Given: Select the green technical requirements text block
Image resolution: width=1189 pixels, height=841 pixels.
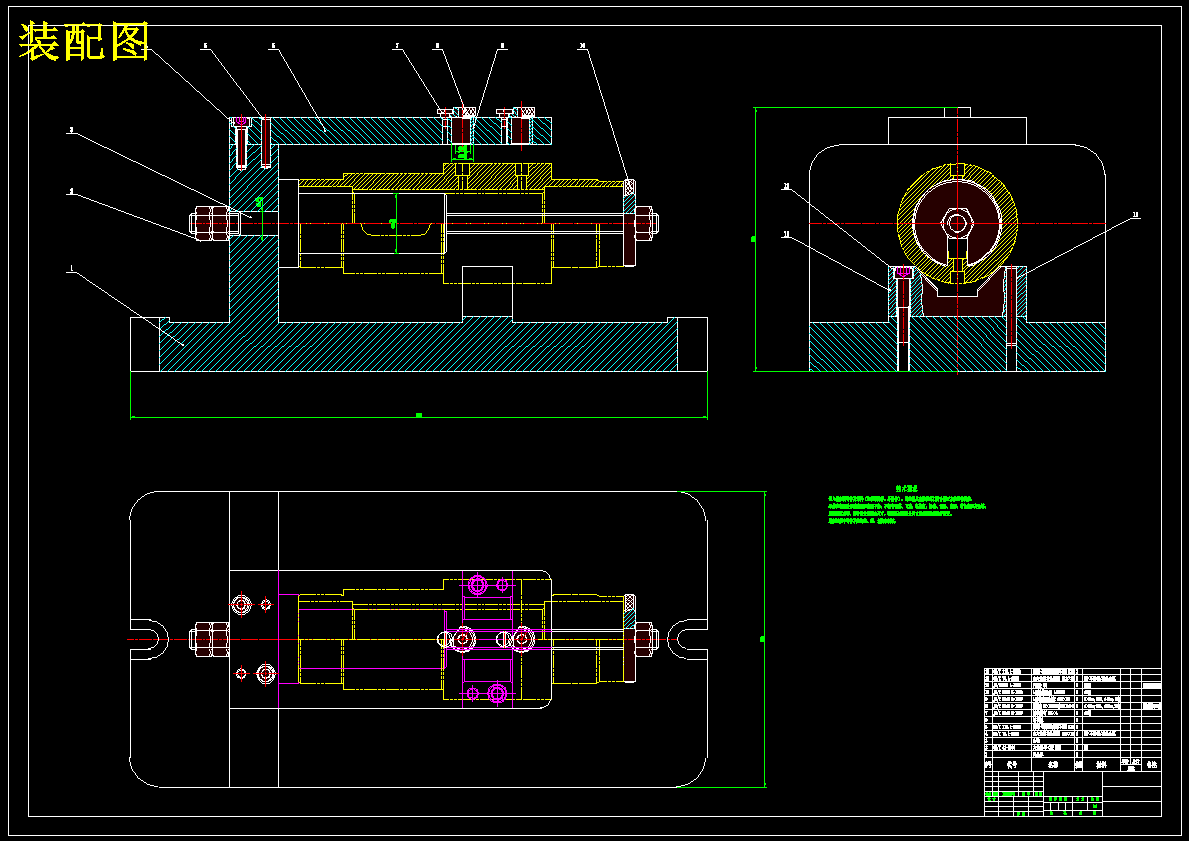Looking at the screenshot, I should click(907, 505).
